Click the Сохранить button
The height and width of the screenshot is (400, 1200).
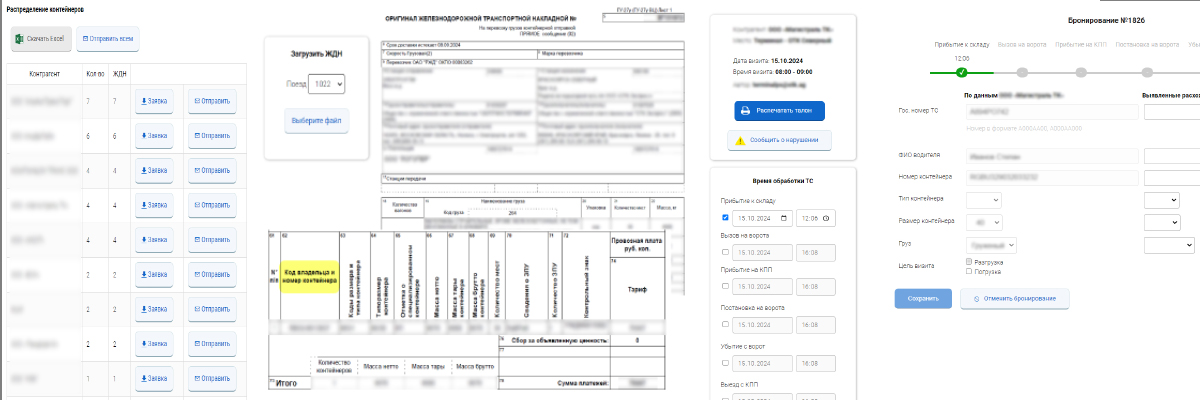[923, 298]
